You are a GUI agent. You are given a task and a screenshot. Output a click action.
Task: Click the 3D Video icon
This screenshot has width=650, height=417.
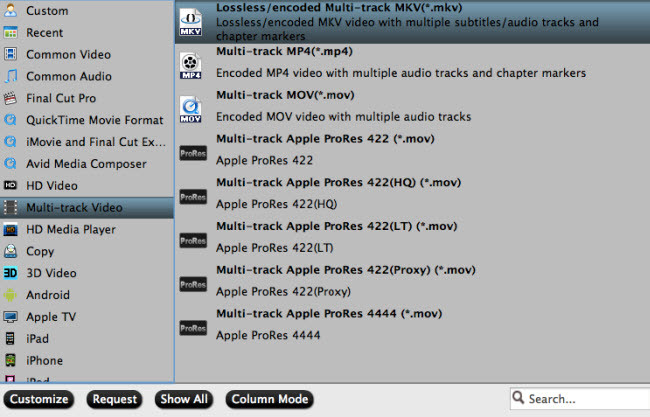click(10, 273)
